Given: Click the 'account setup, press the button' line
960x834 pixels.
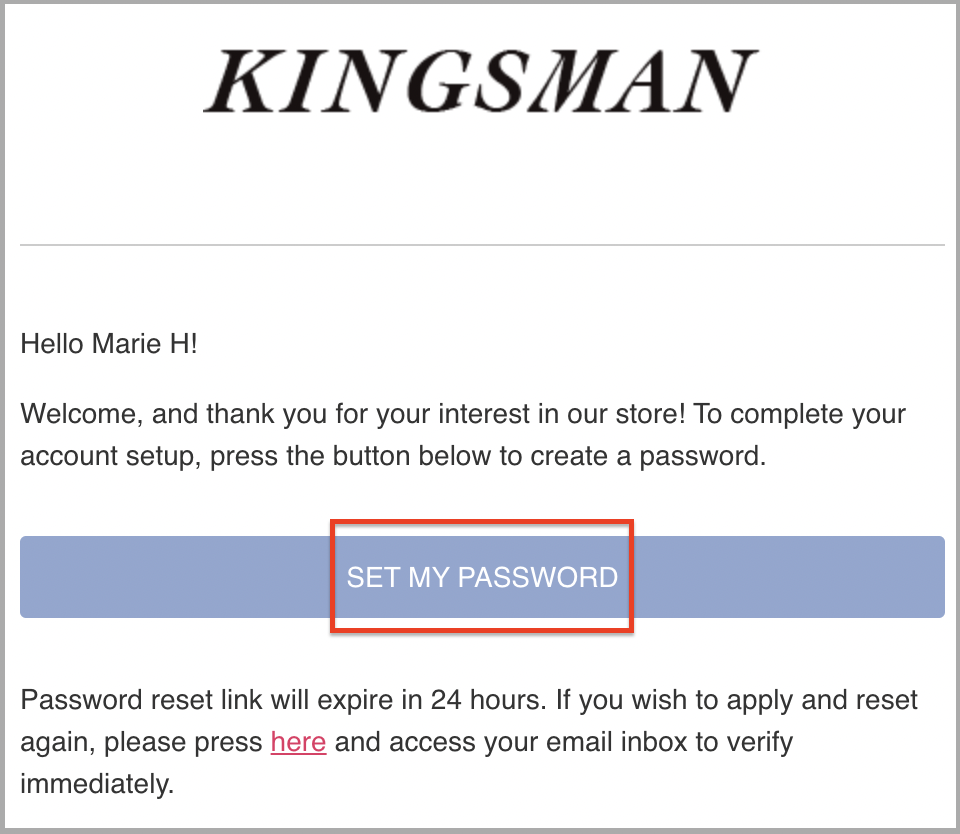Looking at the screenshot, I should click(393, 456).
